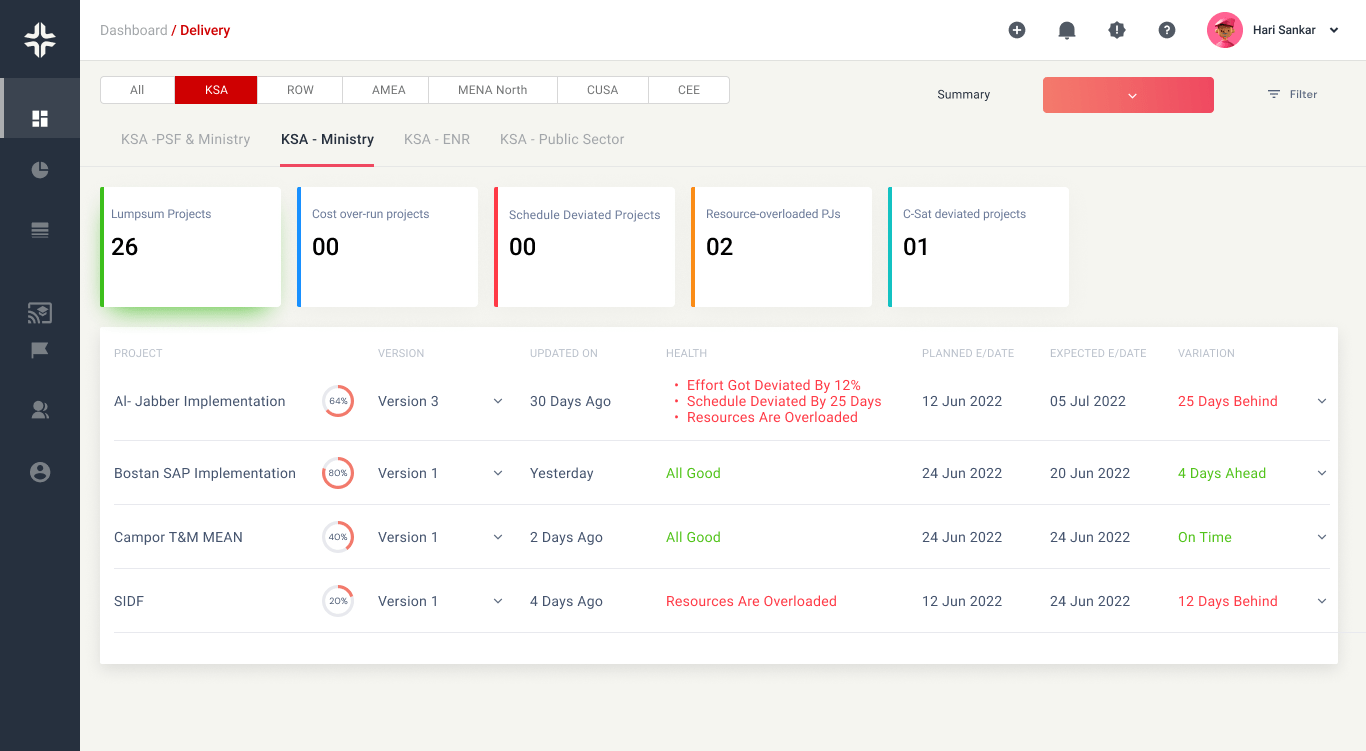Open Hari Sankar user menu arrow
The height and width of the screenshot is (751, 1366).
click(1334, 31)
